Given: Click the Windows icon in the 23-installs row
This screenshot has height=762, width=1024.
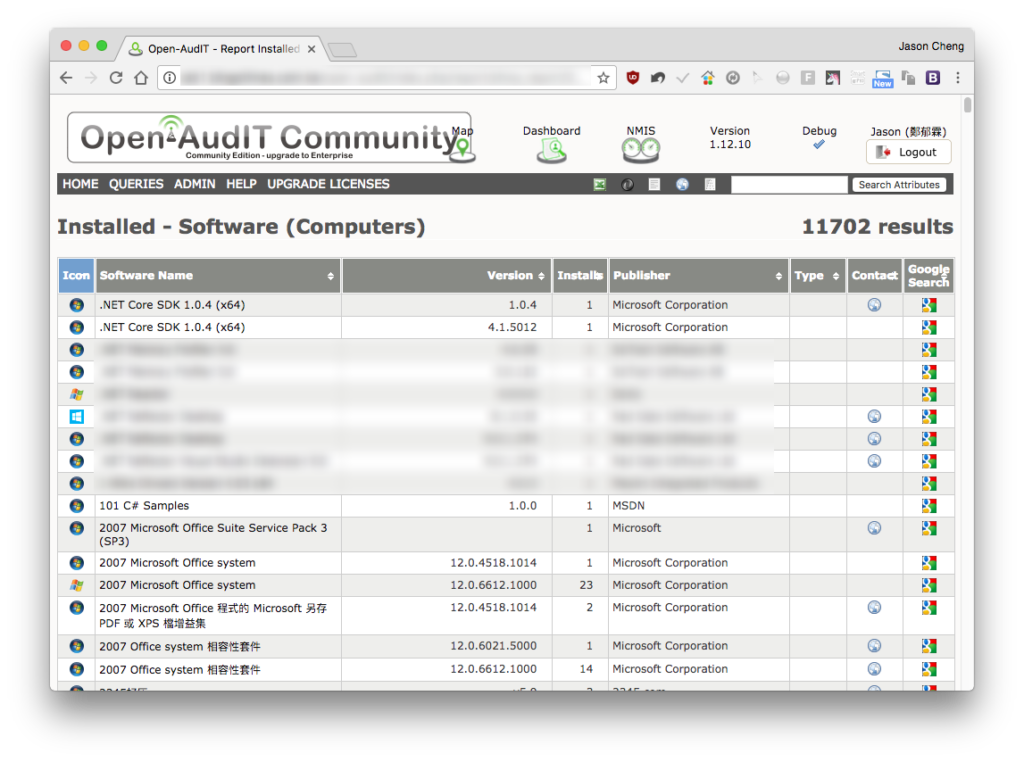Looking at the screenshot, I should pos(76,585).
